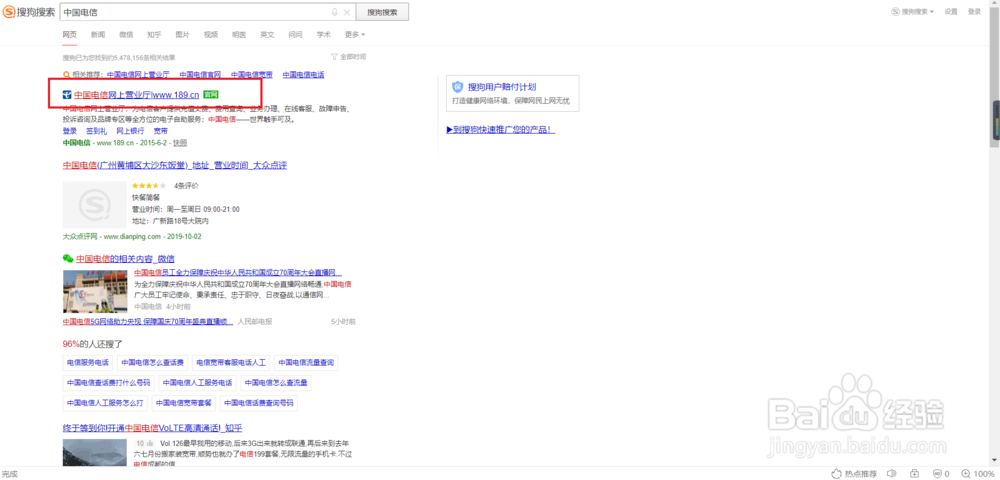The image size is (1000, 480).
Task: Switch to the 新闻 tab
Action: (98, 34)
